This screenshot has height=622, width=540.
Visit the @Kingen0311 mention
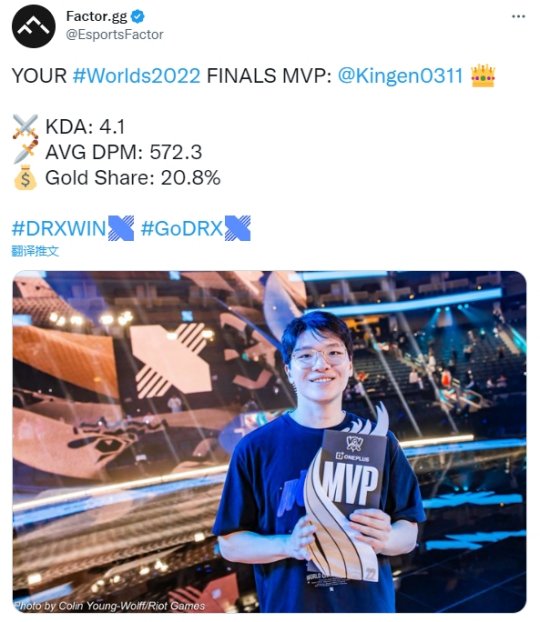coord(400,75)
